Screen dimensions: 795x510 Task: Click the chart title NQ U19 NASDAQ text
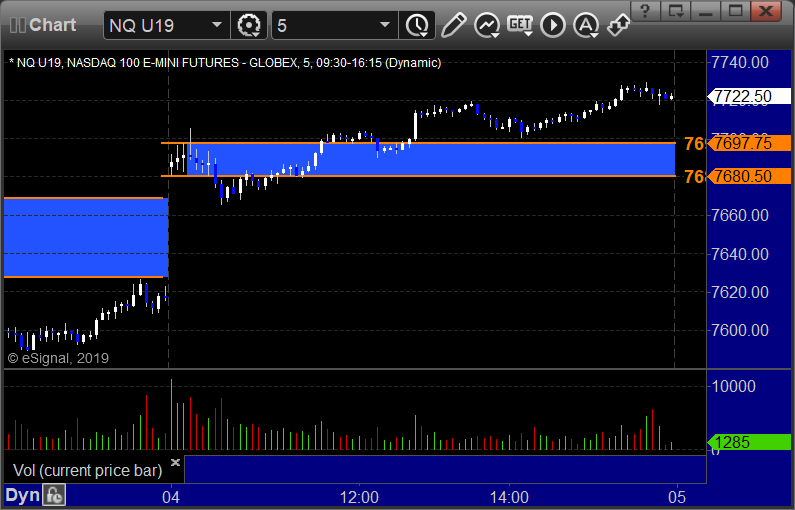225,63
